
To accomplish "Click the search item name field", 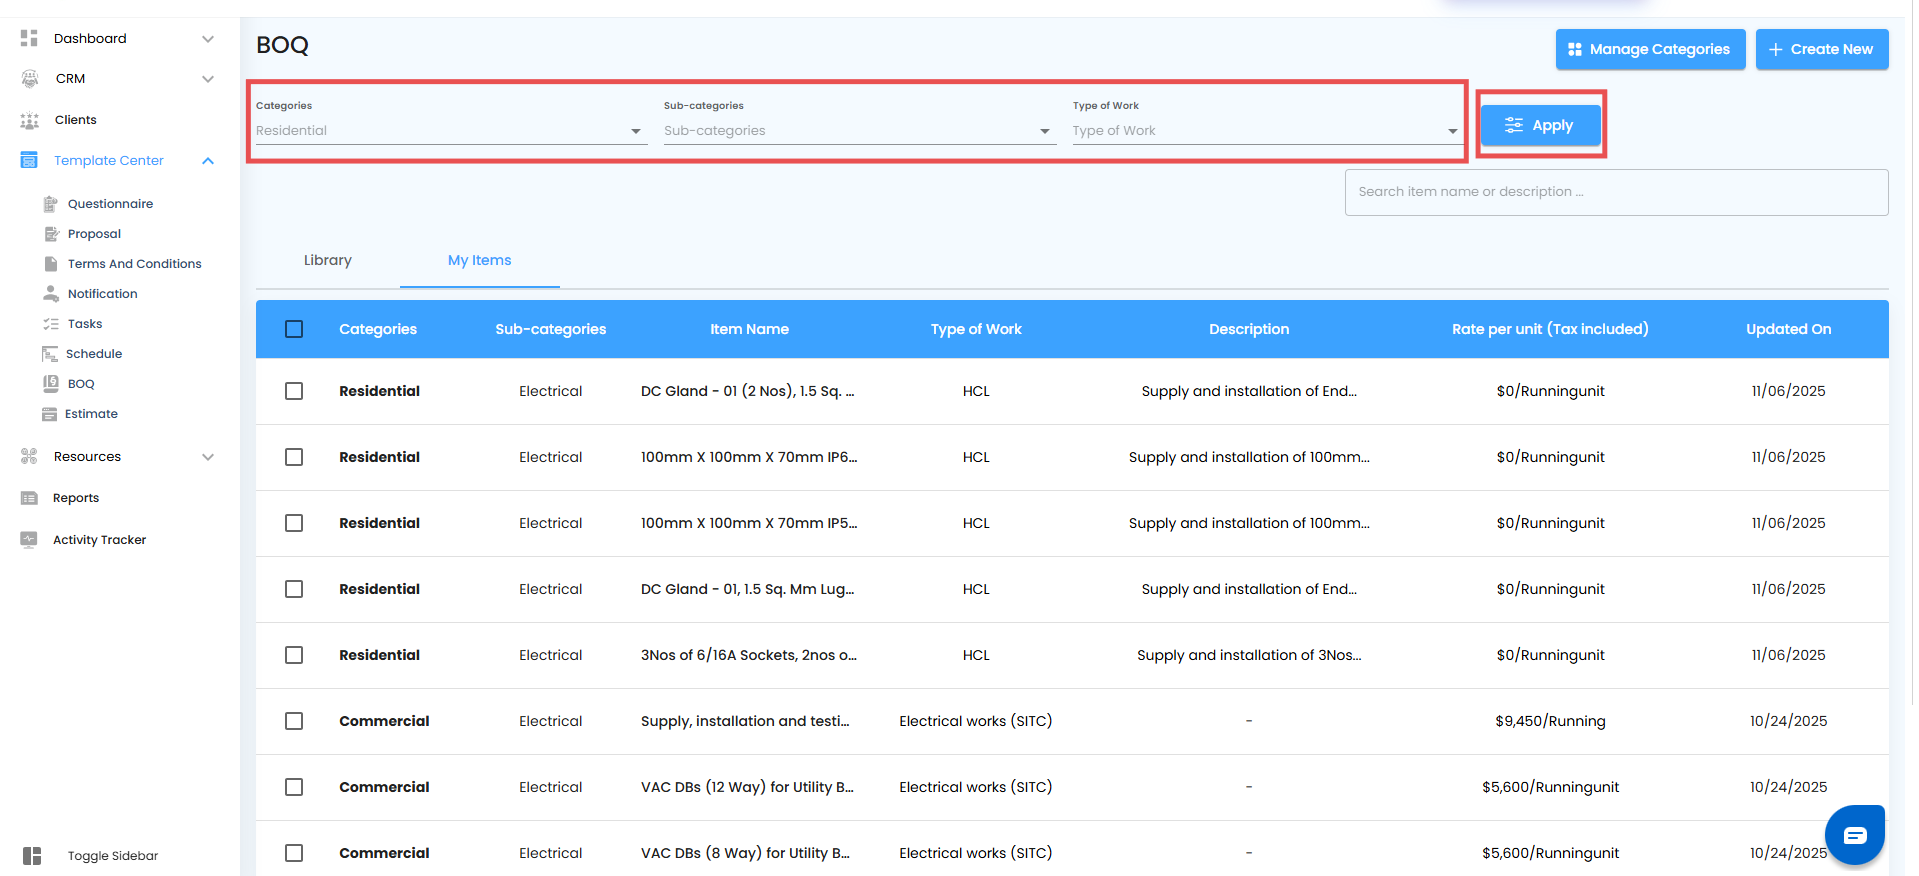I will tap(1616, 192).
